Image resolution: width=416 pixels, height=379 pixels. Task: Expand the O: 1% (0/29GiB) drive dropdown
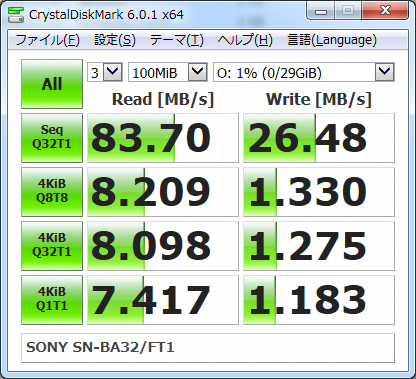click(385, 72)
